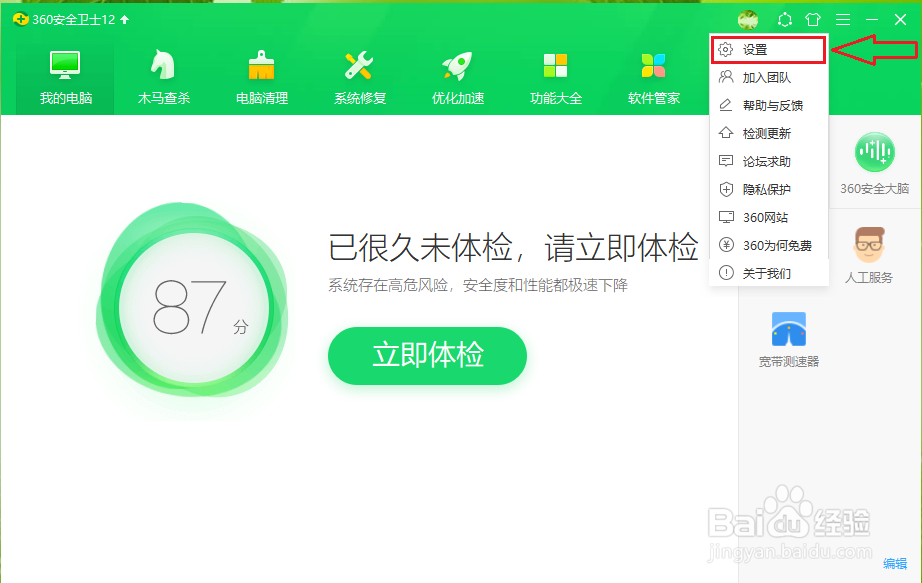Image resolution: width=922 pixels, height=583 pixels.
Task: Choose 加入团队 menu item
Action: (769, 77)
